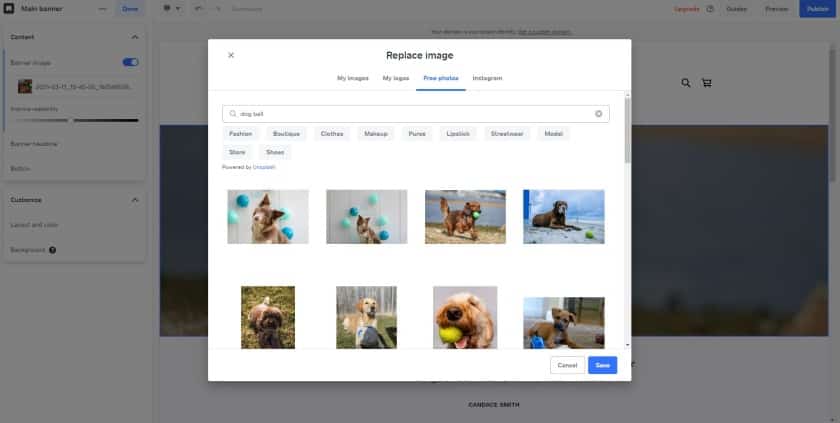Open Layout and color settings
The width and height of the screenshot is (840, 423).
[x=34, y=225]
